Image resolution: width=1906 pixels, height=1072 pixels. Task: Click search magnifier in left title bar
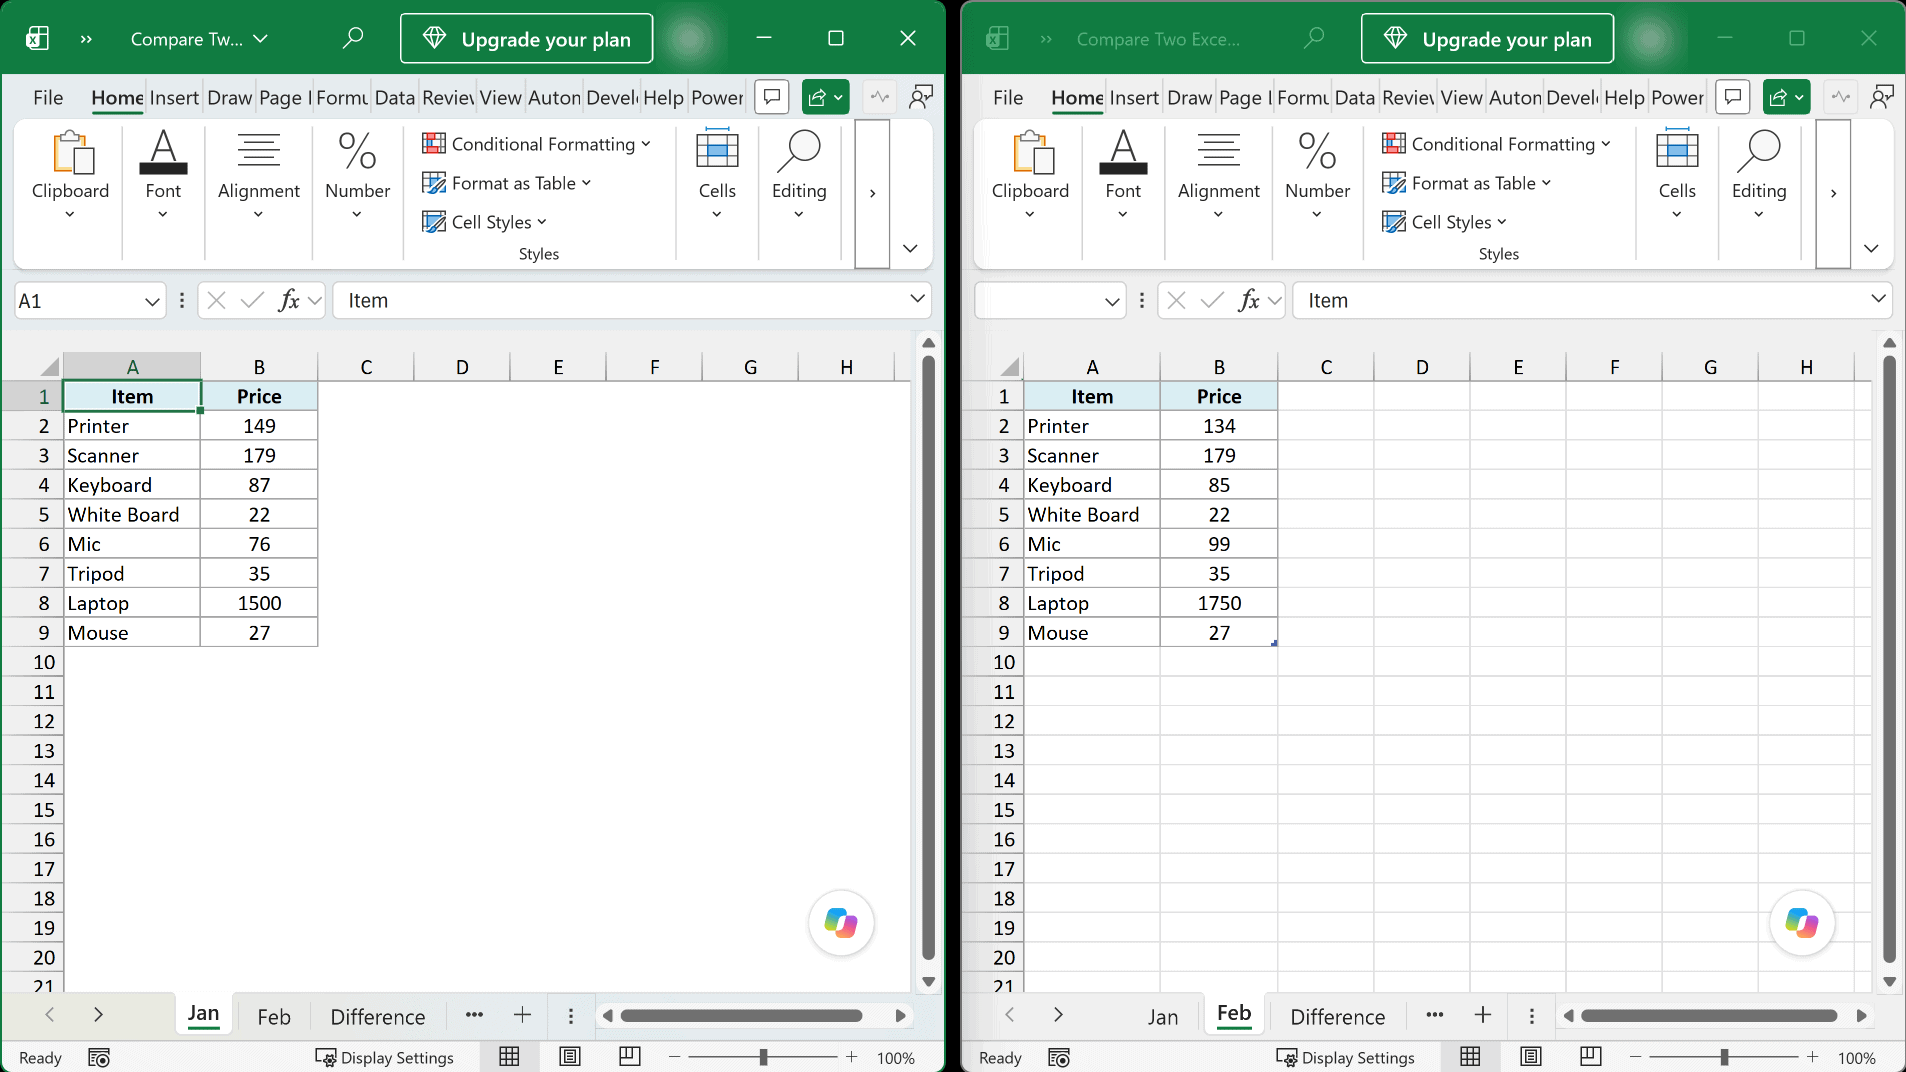[352, 38]
